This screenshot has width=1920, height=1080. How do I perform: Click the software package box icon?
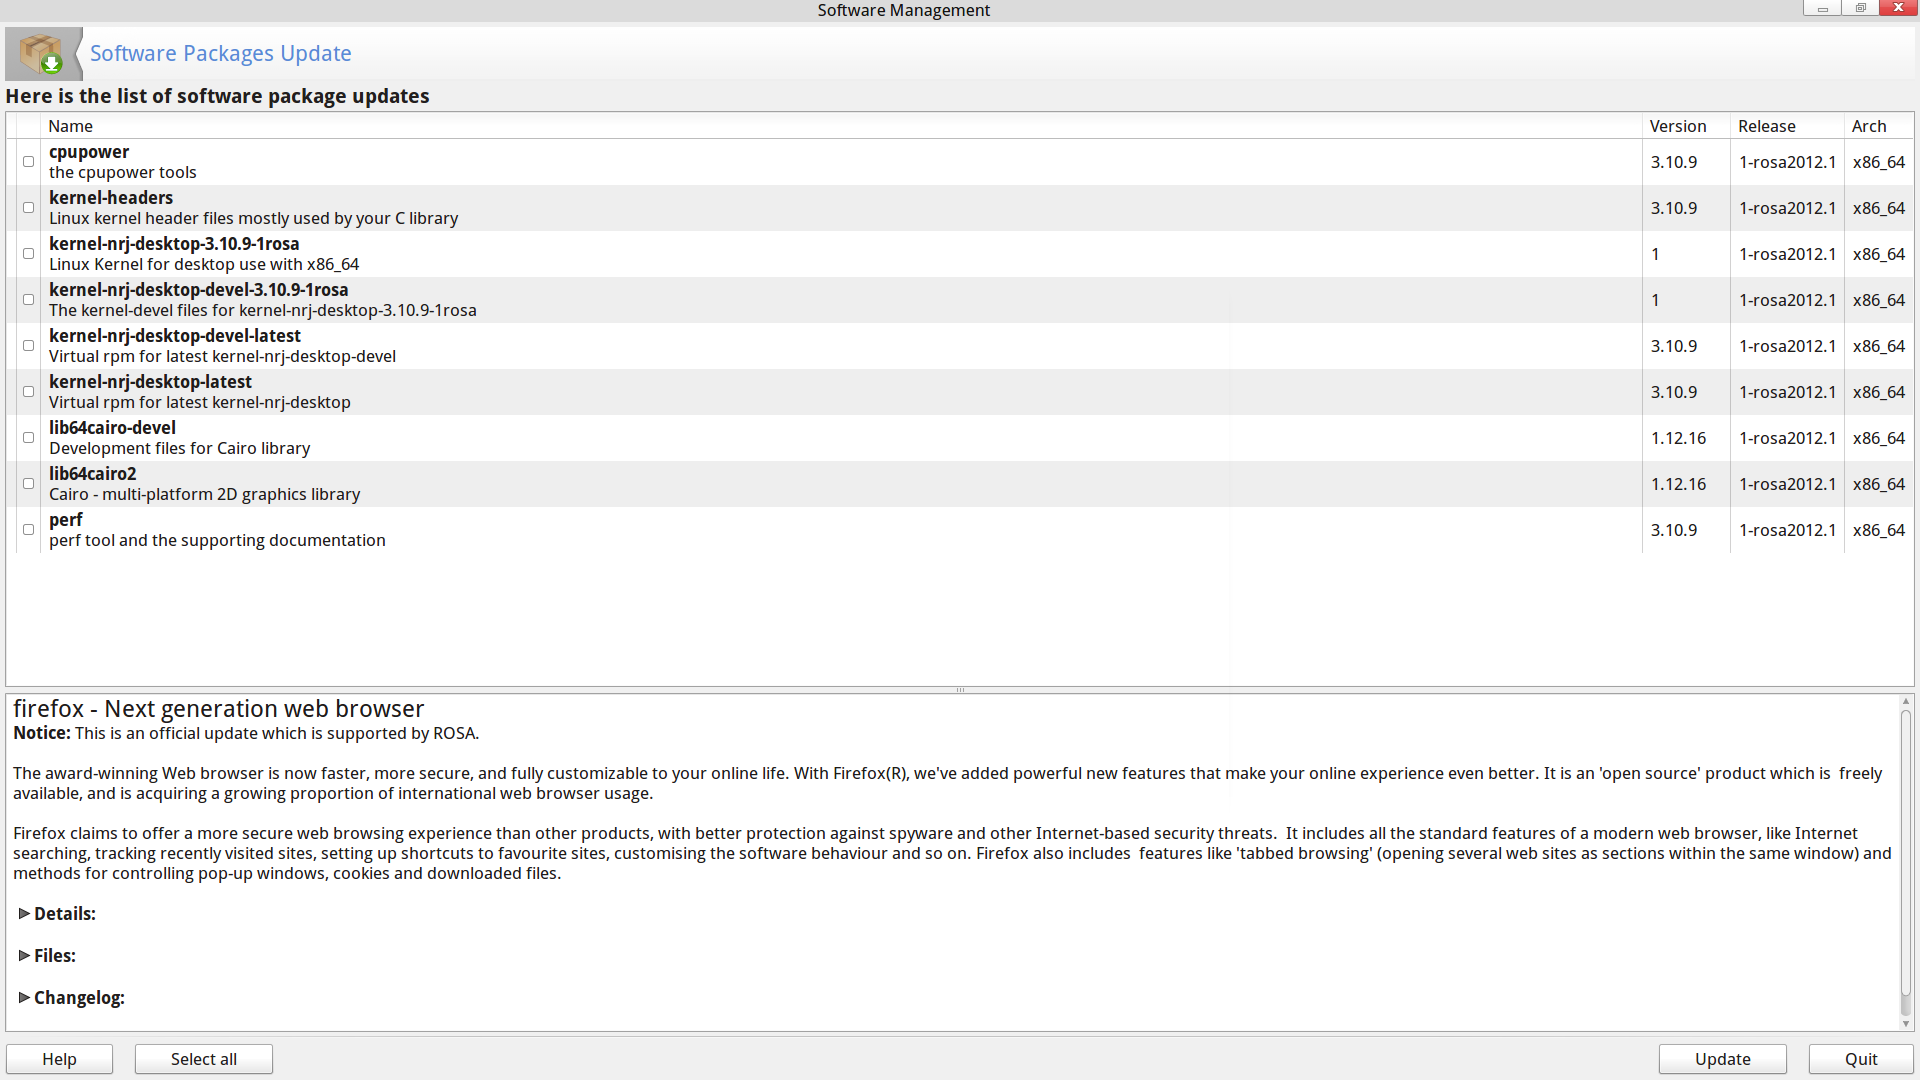coord(42,54)
